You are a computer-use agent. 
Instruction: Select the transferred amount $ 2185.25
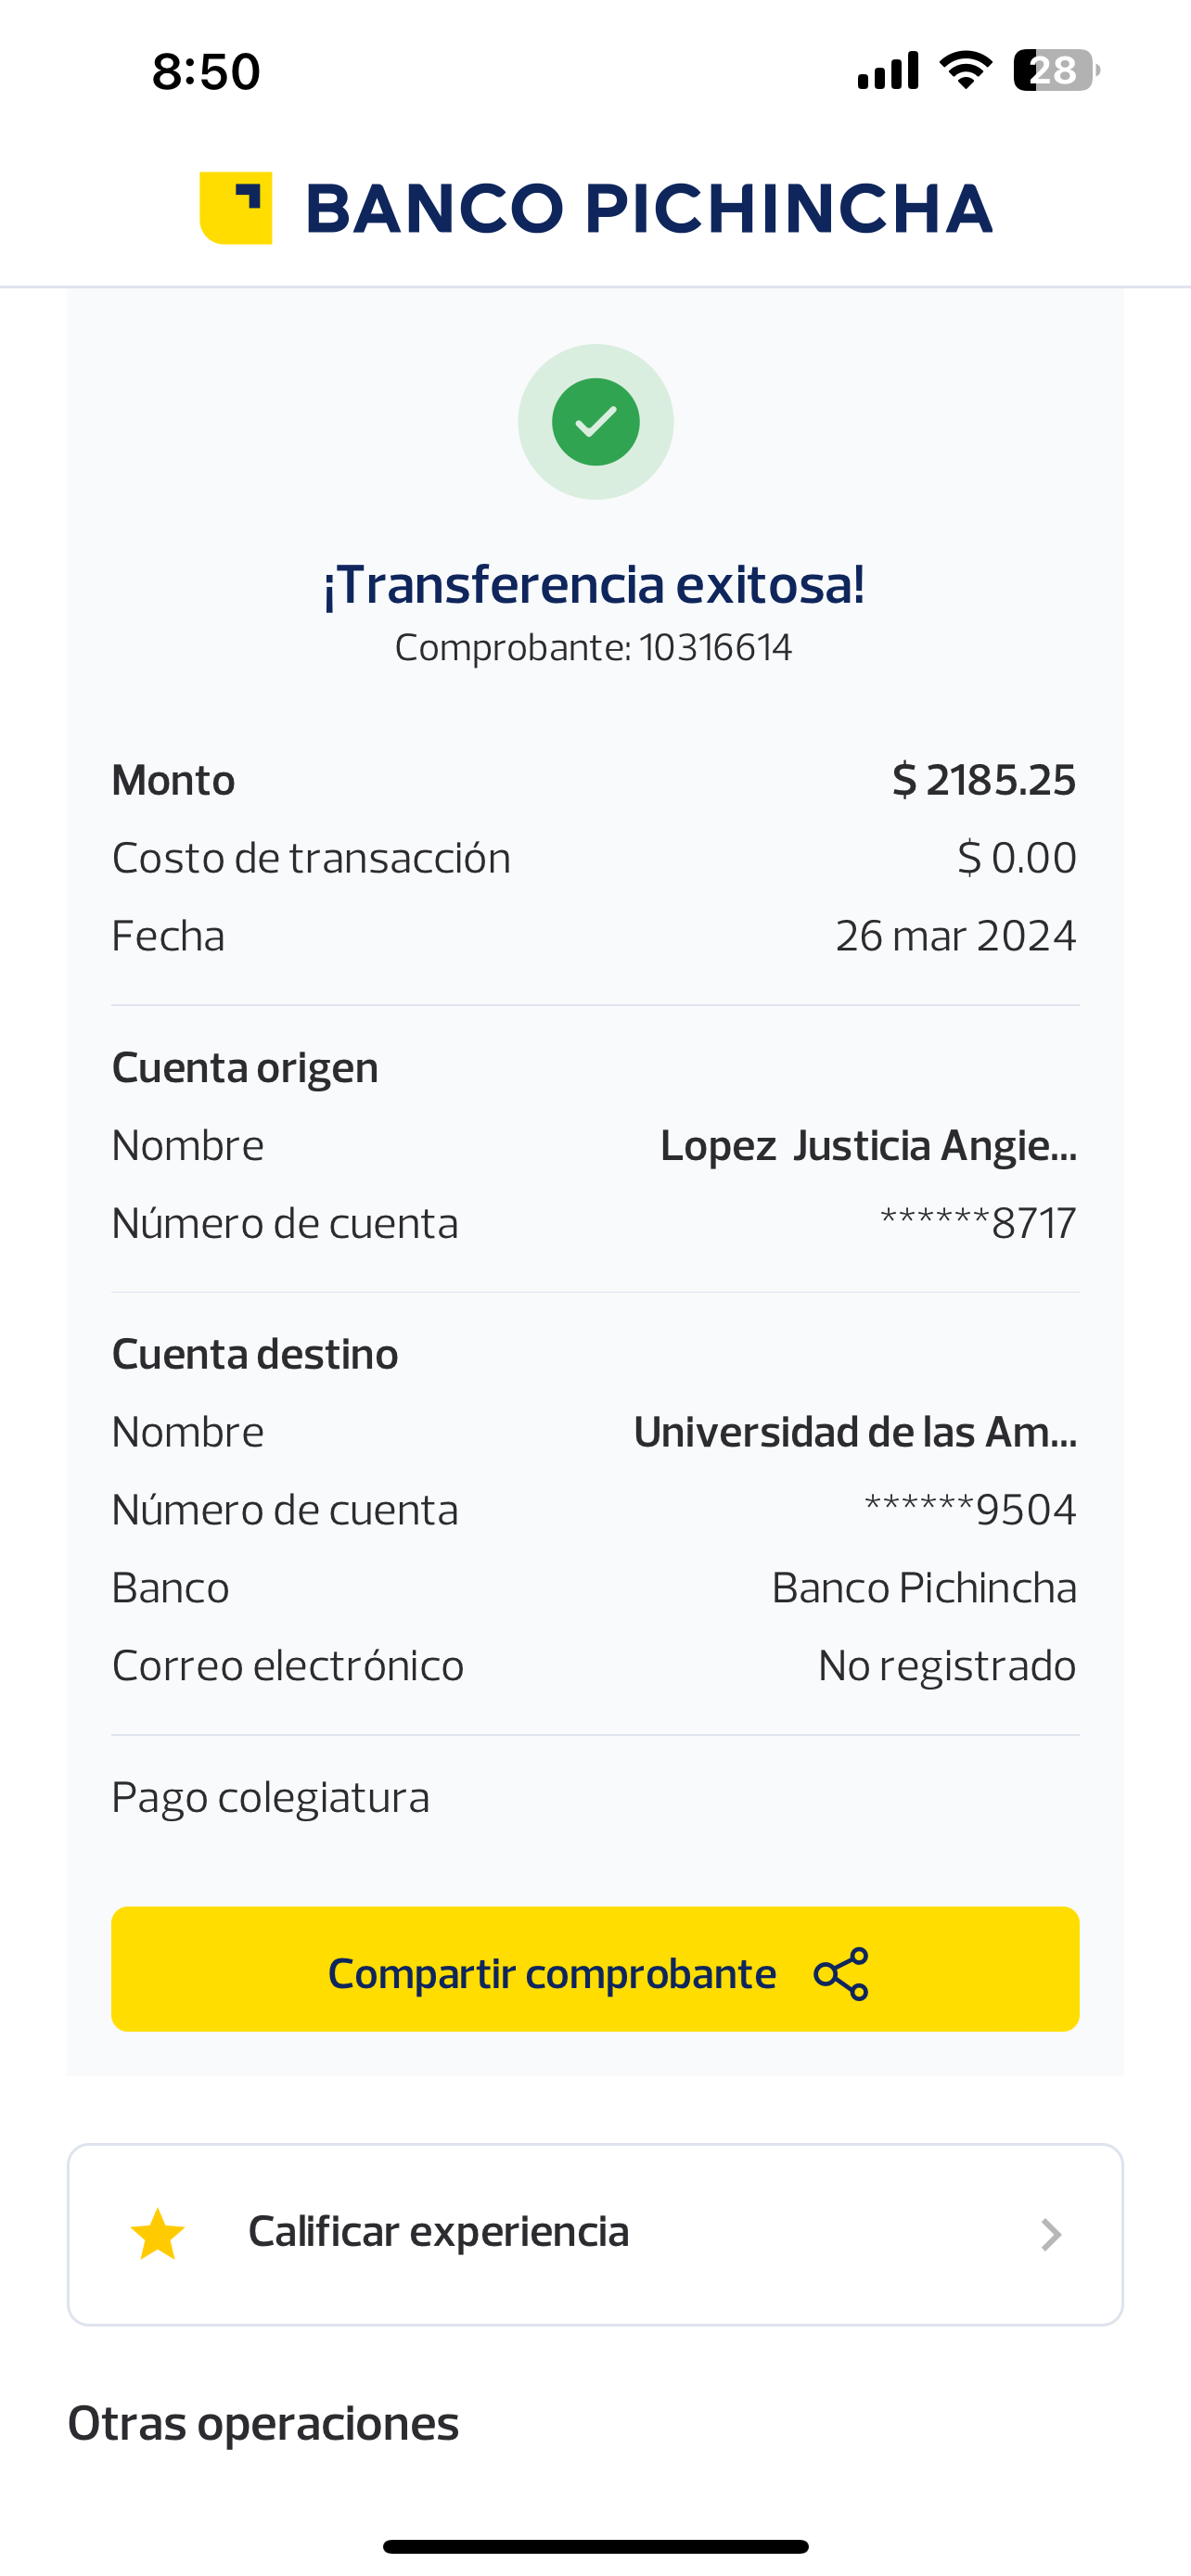click(x=984, y=780)
